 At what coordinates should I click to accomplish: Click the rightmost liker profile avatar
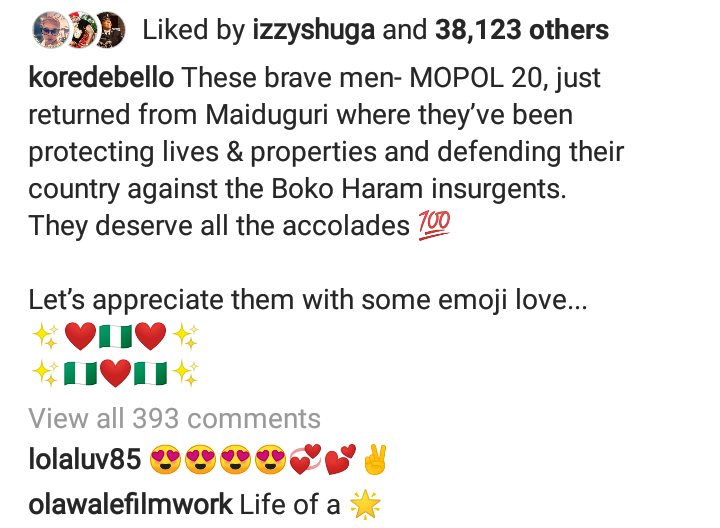(x=108, y=27)
